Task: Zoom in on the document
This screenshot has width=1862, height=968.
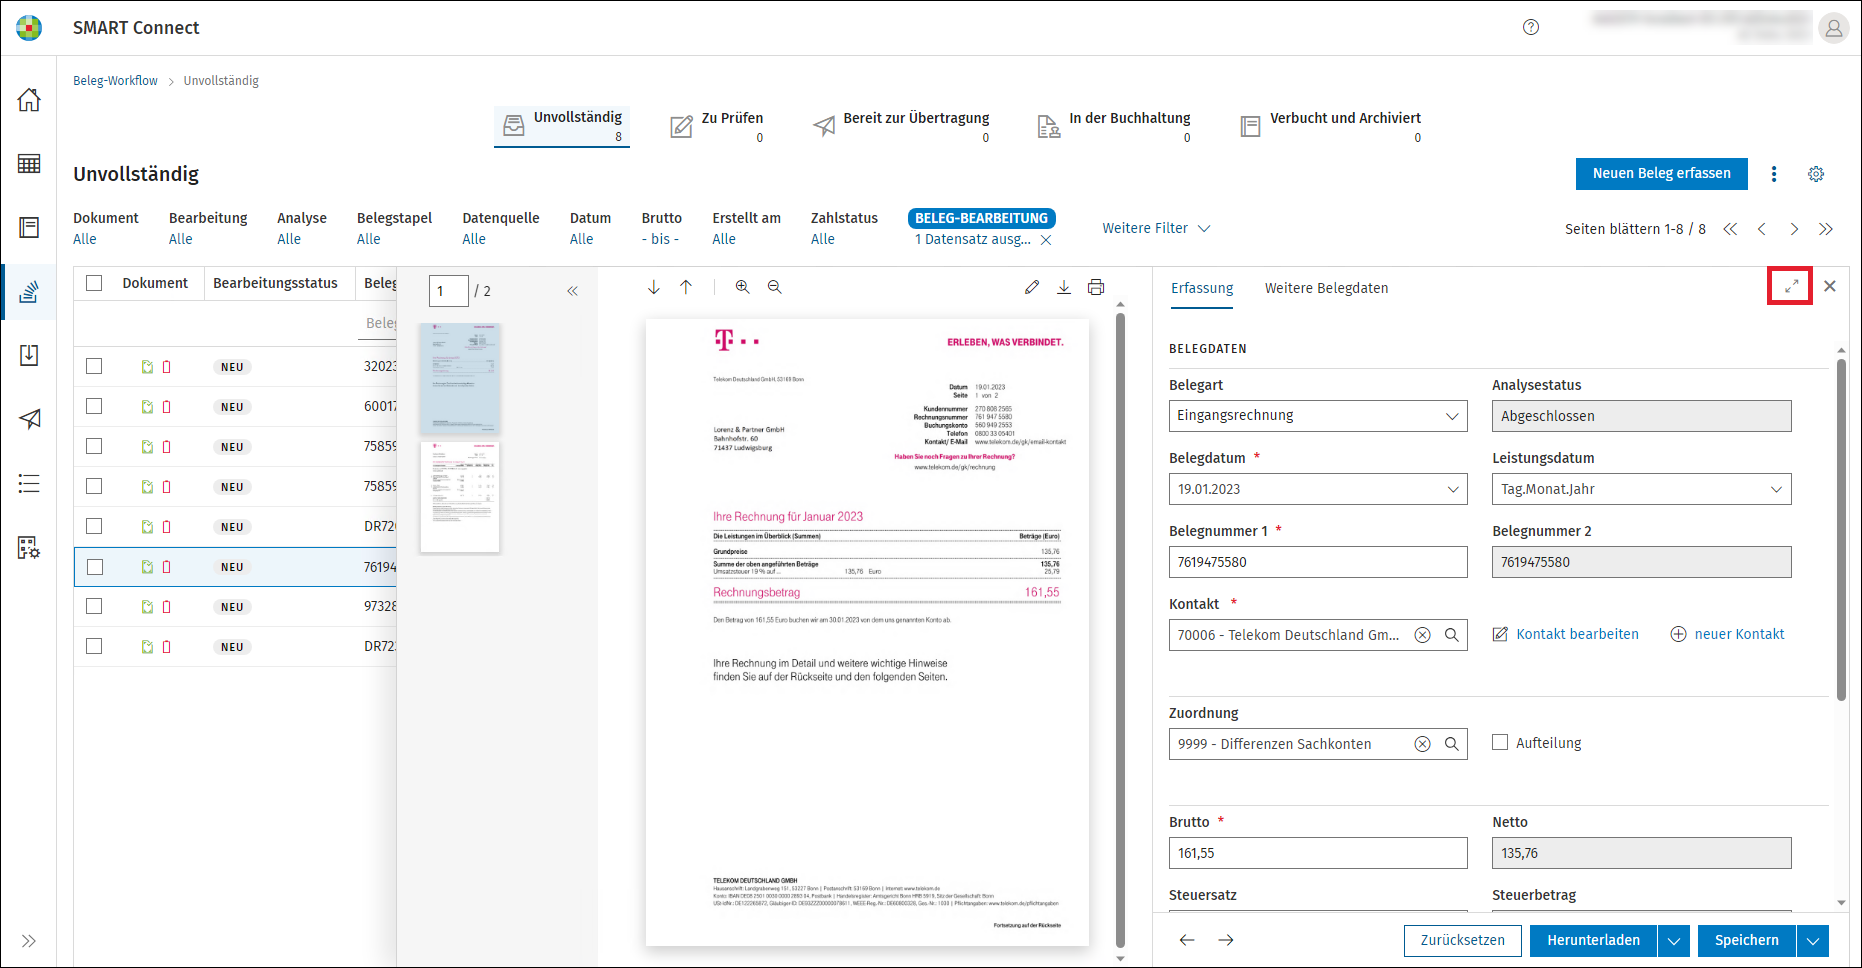Action: point(742,287)
